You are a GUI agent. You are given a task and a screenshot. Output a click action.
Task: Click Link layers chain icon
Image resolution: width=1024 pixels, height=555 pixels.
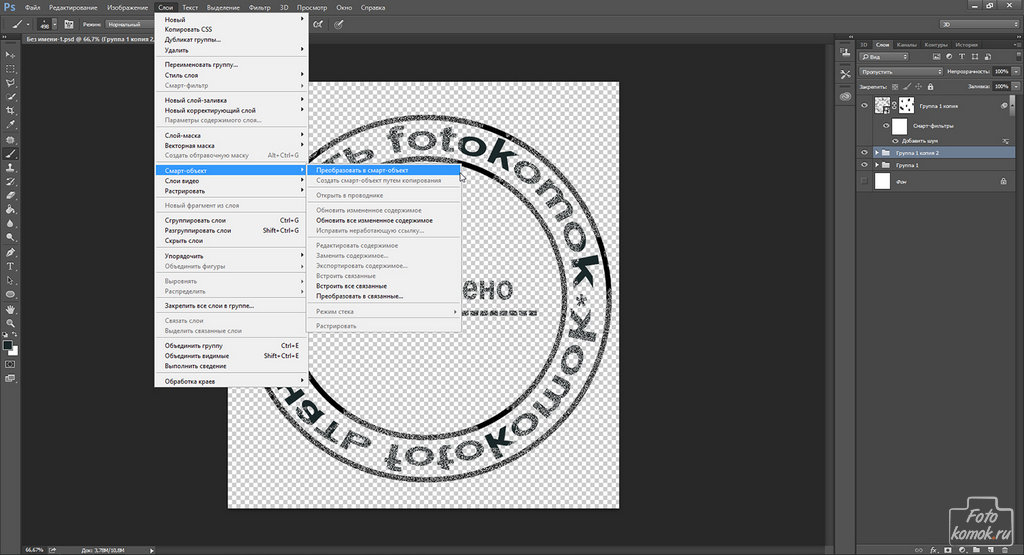[x=919, y=550]
